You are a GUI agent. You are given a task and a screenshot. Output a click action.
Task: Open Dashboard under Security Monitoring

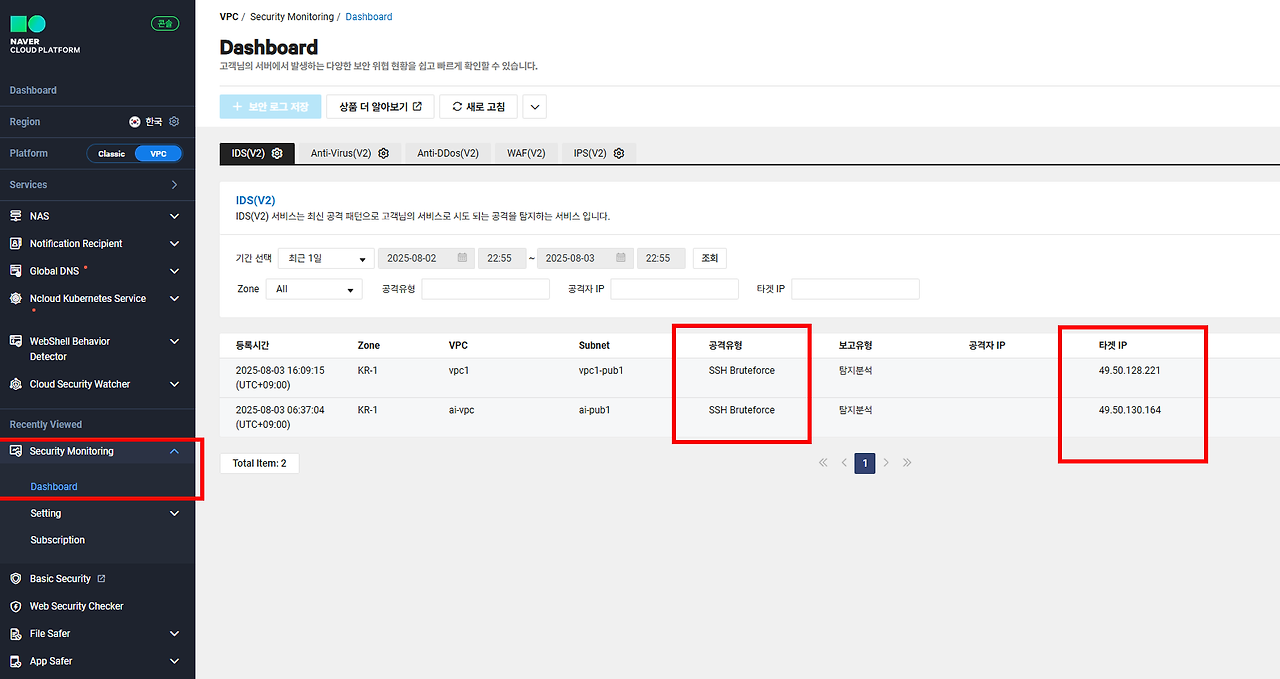[x=54, y=487]
